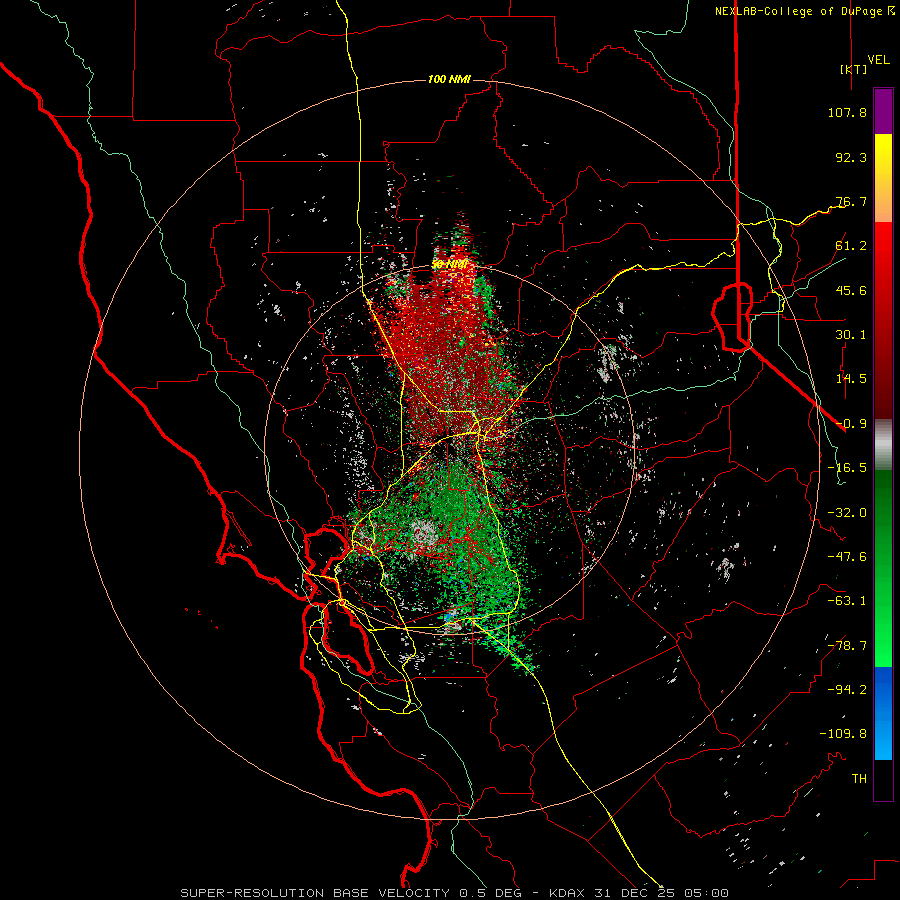Screen dimensions: 900x900
Task: Click the TH threshold label
Action: (859, 779)
